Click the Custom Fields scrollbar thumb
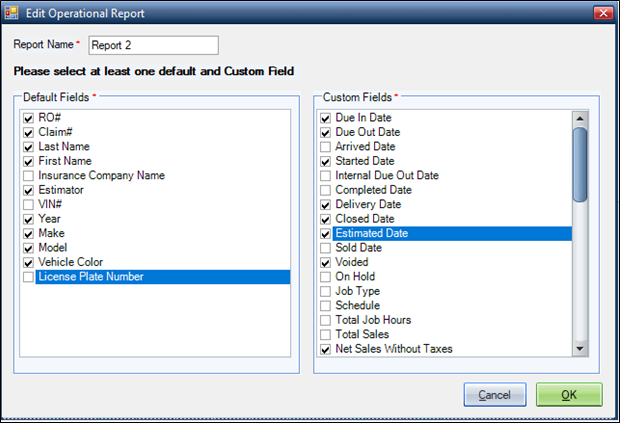Screen dimensions: 620x423 click(x=580, y=164)
